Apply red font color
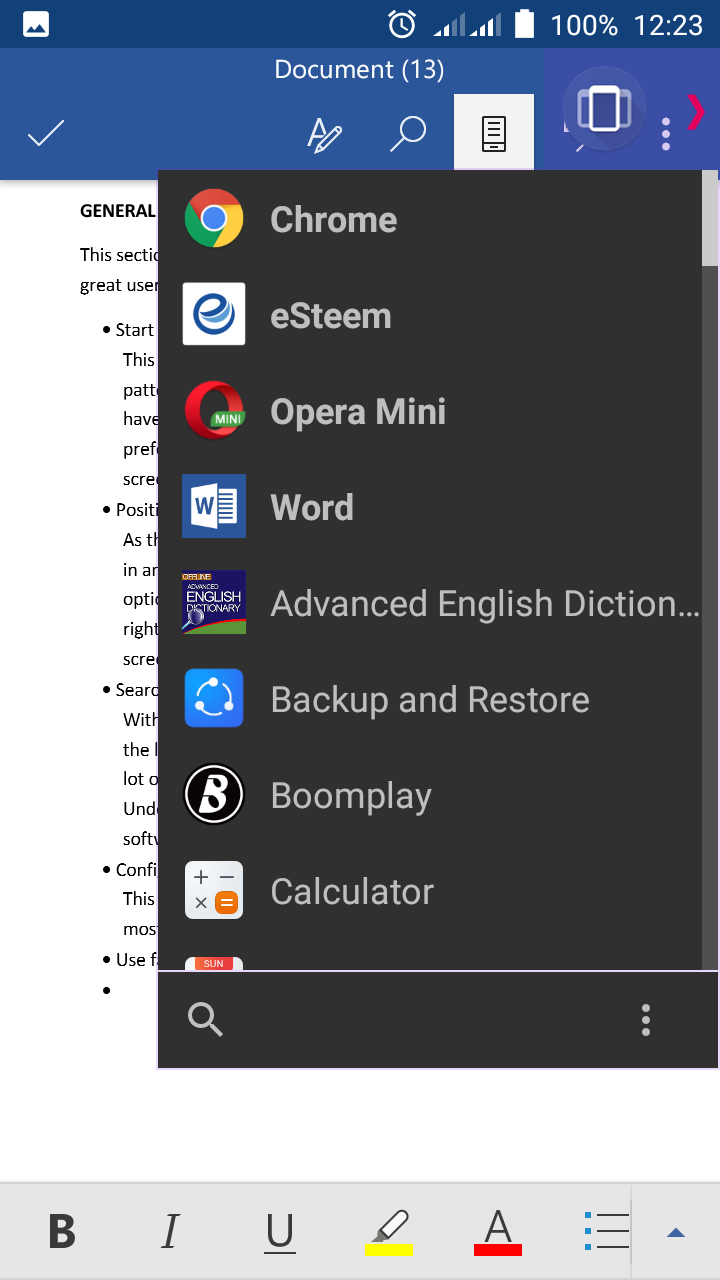The height and width of the screenshot is (1280, 720). click(498, 1232)
